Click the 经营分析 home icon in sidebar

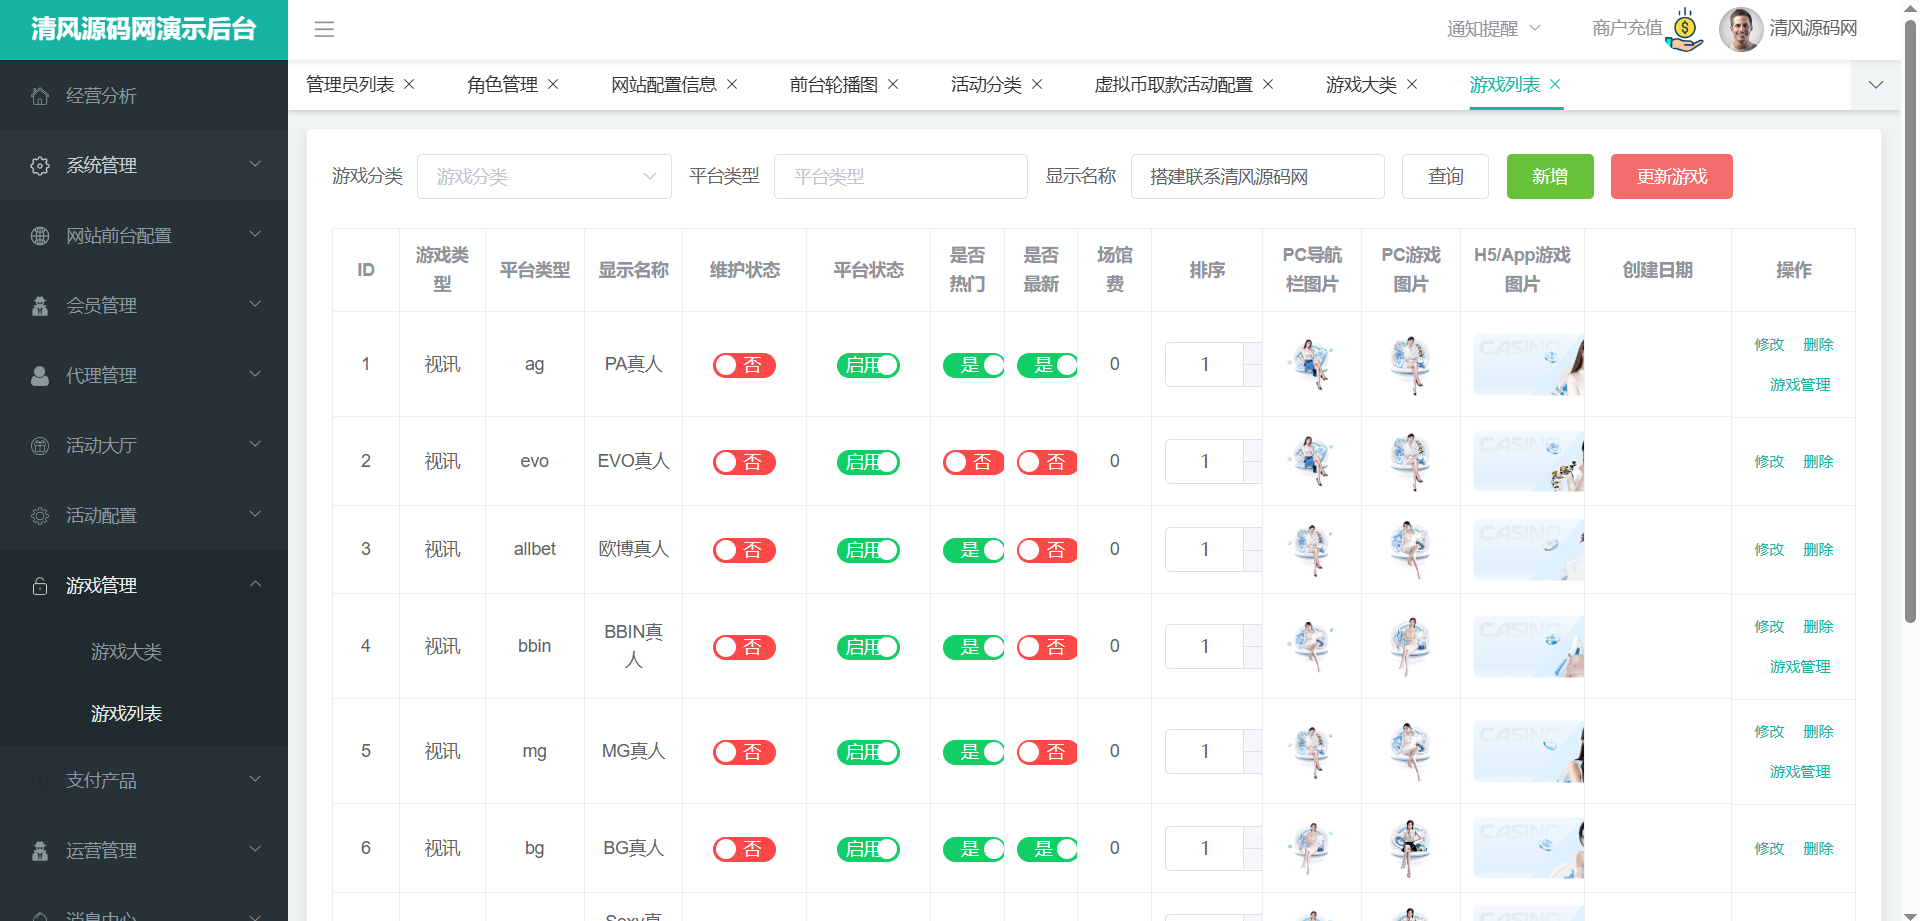click(40, 96)
